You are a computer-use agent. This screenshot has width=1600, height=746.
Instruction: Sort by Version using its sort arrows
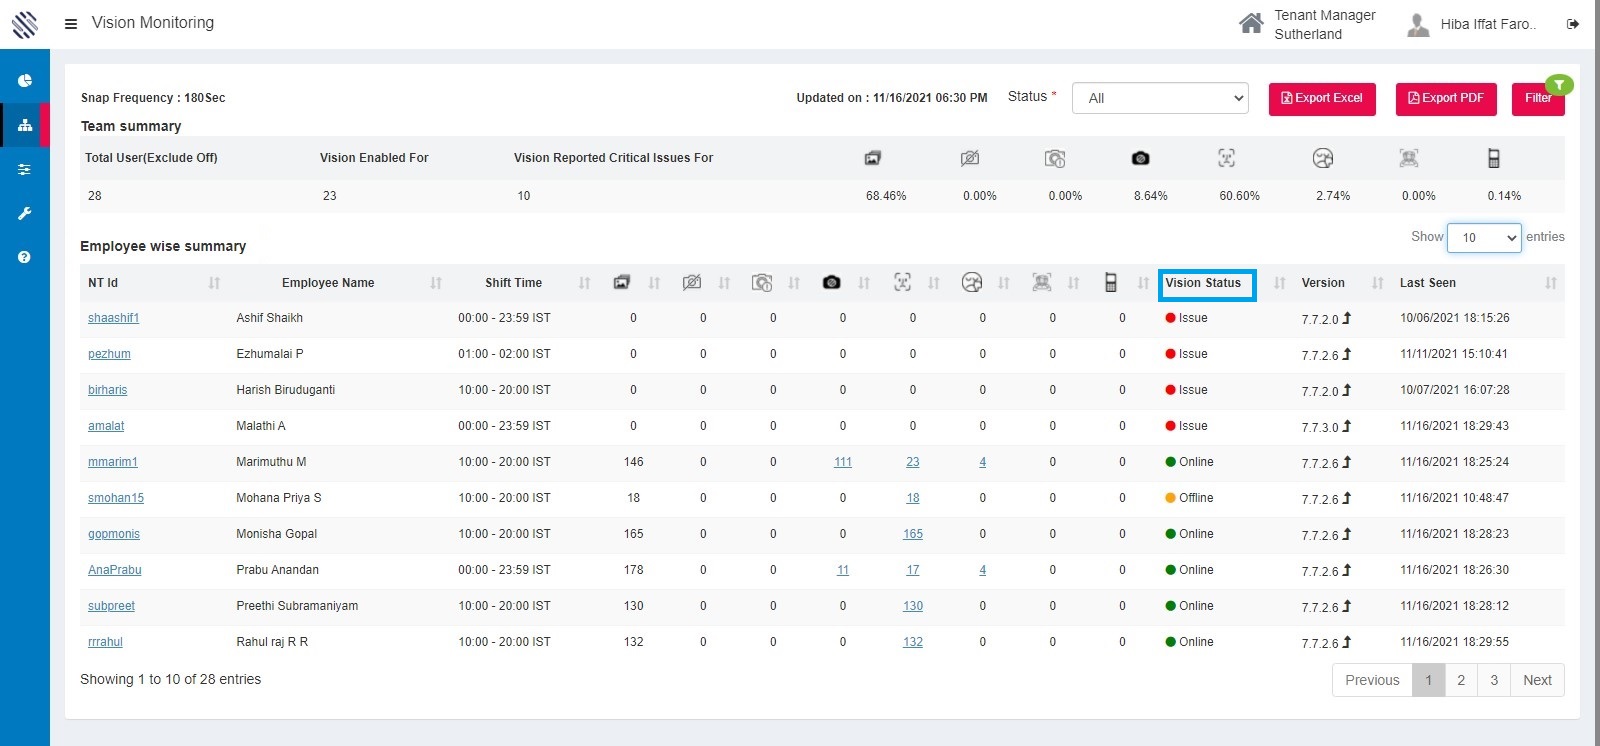tap(1378, 283)
